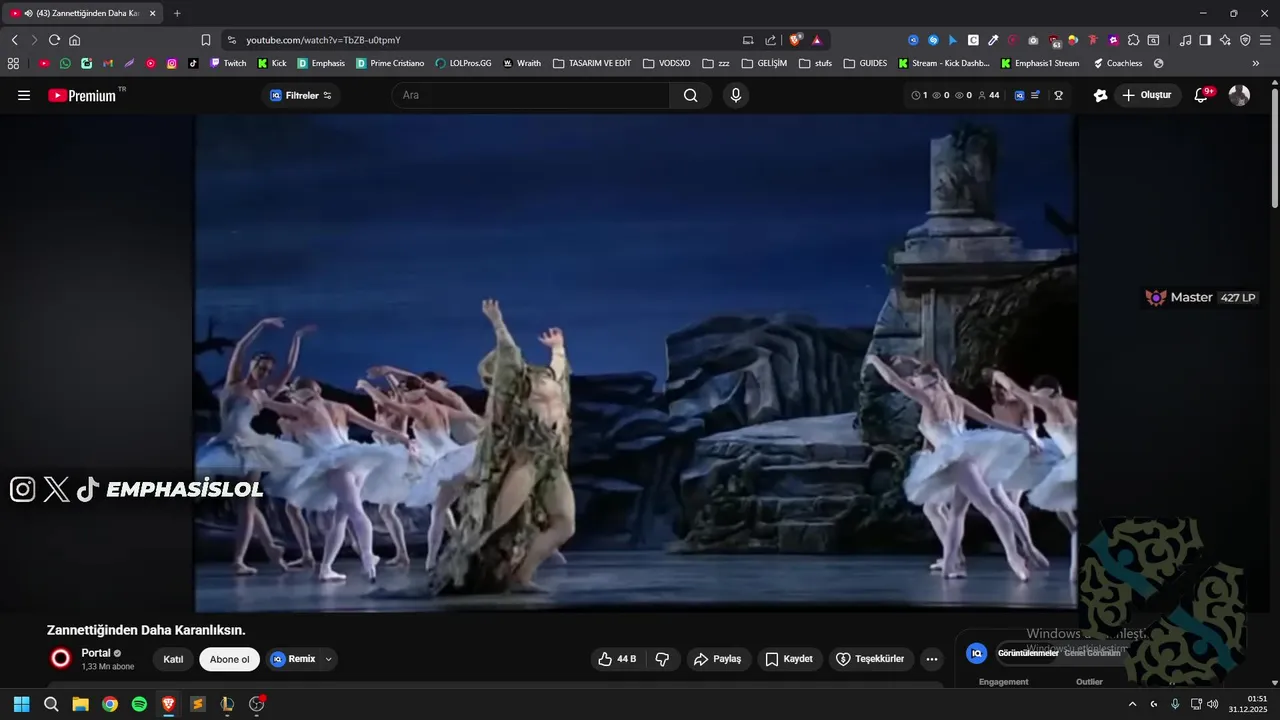Switch to the YouTube browser tab

coord(82,13)
